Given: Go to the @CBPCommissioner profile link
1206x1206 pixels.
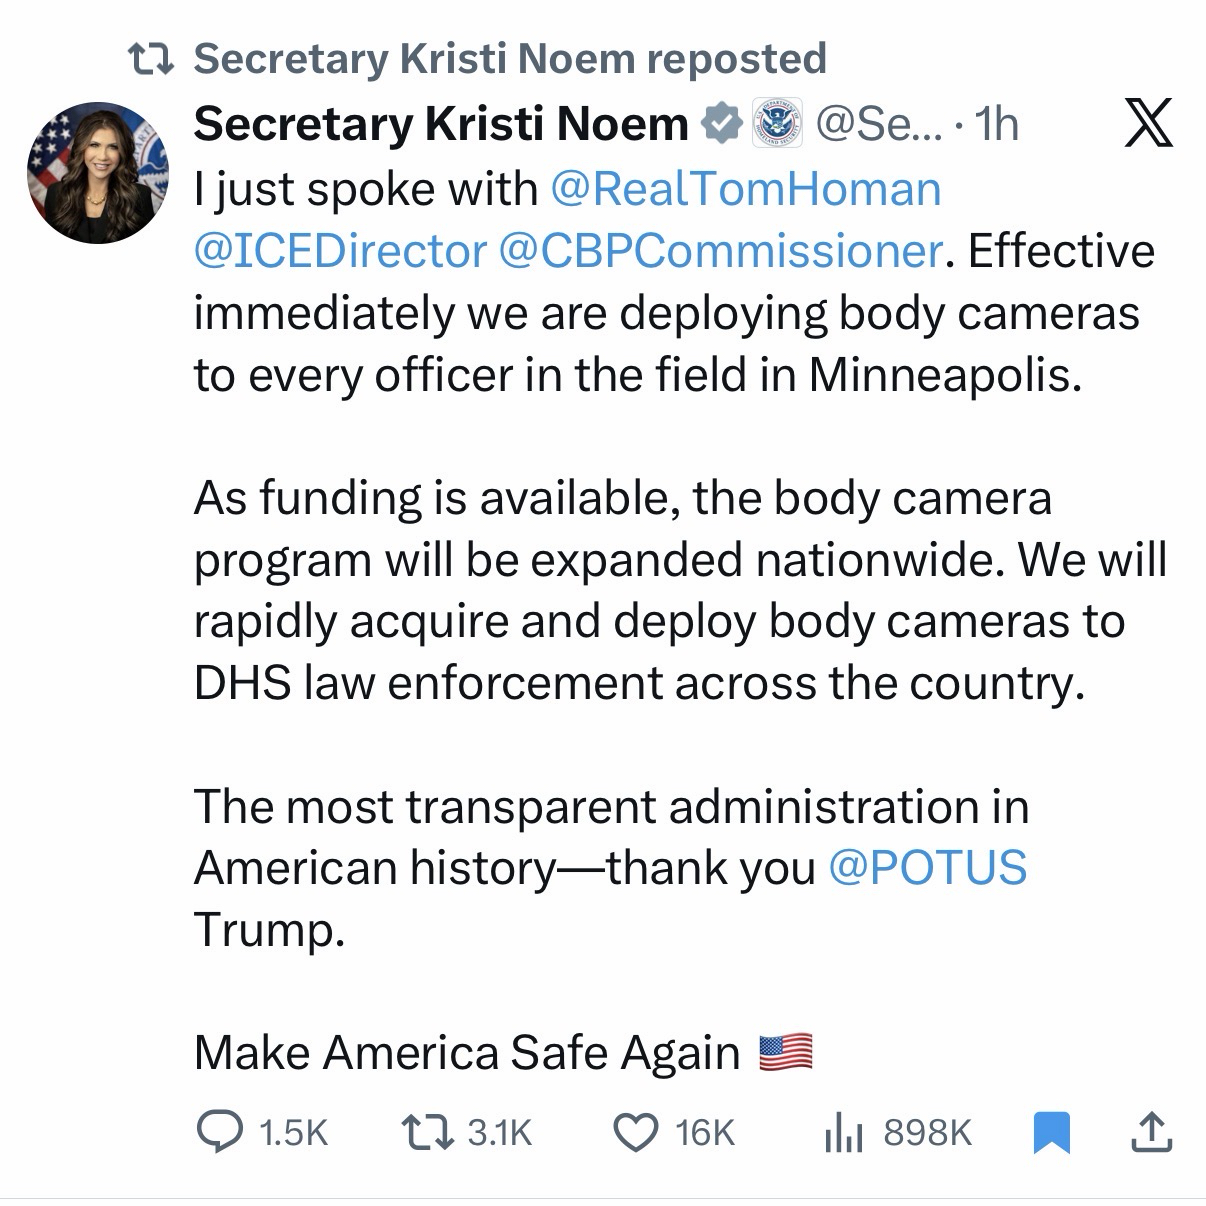Looking at the screenshot, I should click(718, 251).
